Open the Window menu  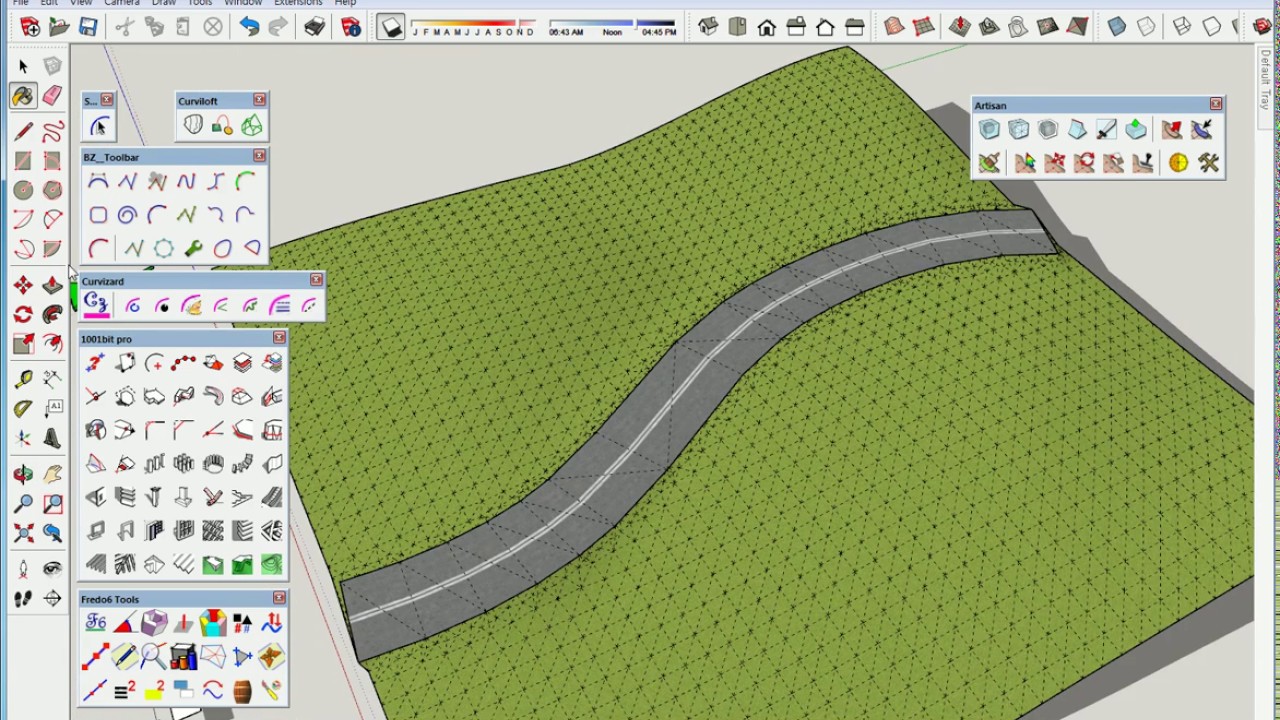pos(243,3)
